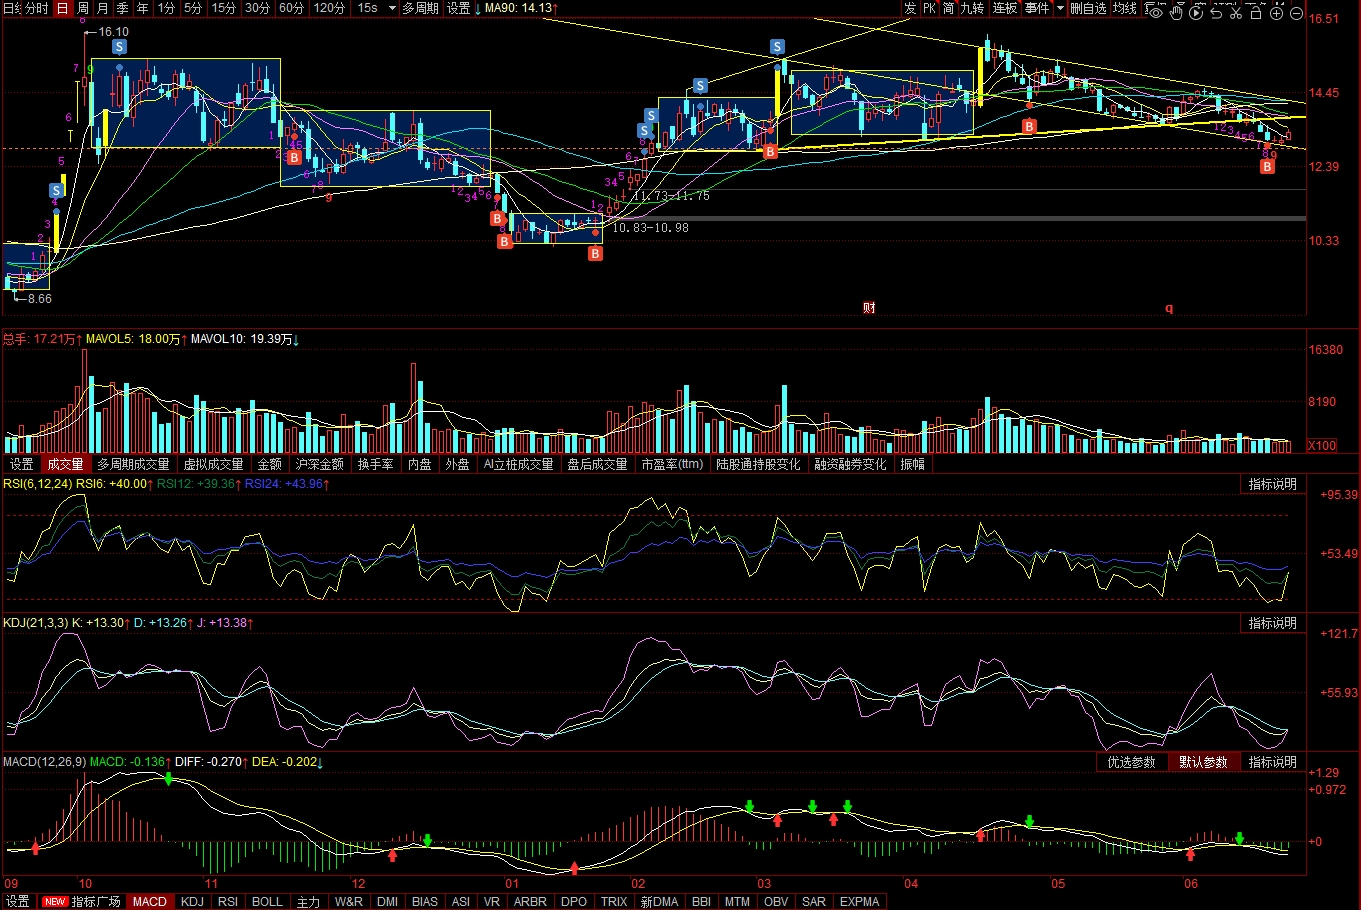Viewport: 1361px width, 910px height.
Task: Switch bottom indicator to BOLL
Action: (x=267, y=901)
